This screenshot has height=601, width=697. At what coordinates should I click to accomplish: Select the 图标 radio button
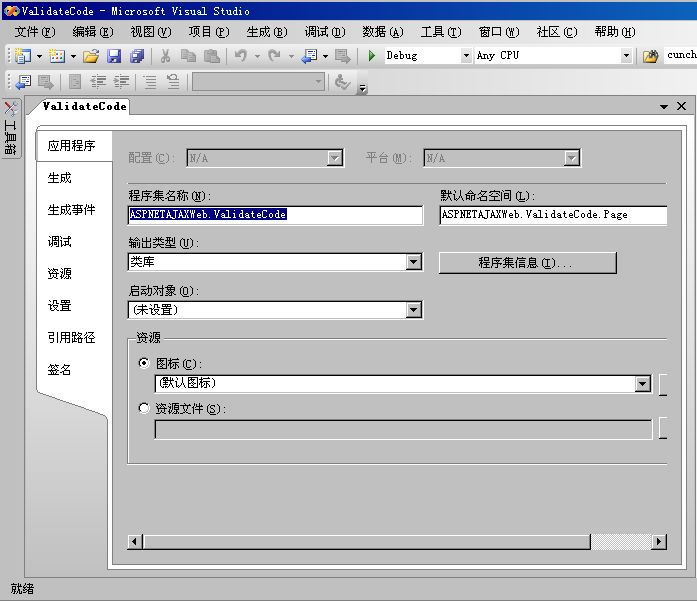[x=144, y=363]
